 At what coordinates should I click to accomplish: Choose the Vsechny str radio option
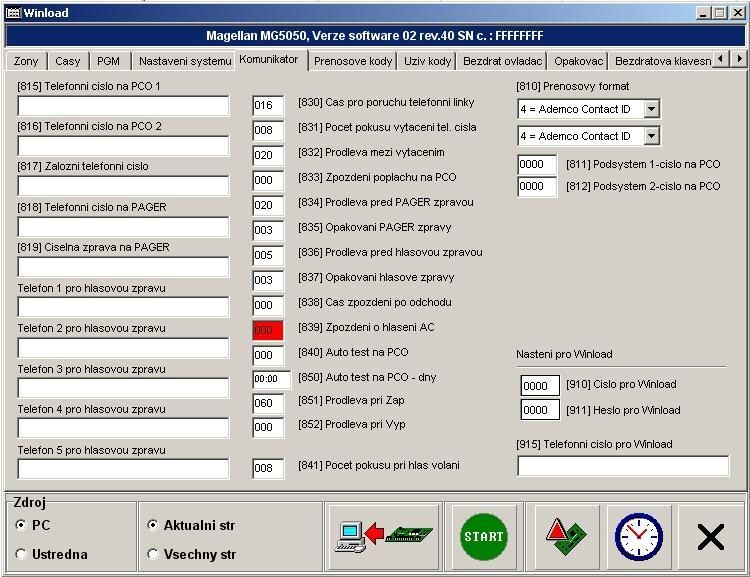(x=153, y=554)
